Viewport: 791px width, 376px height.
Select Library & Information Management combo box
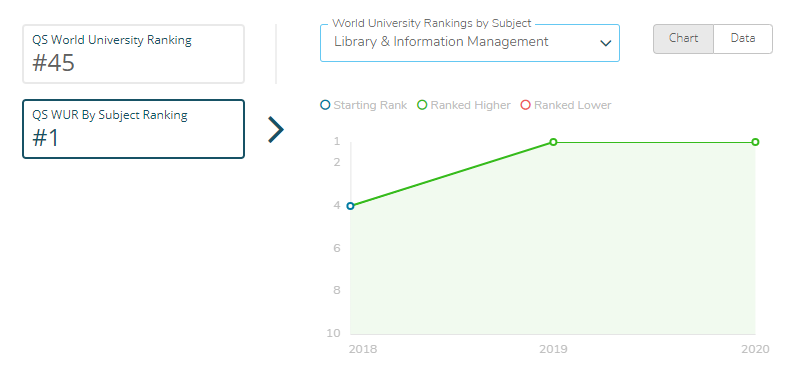[470, 43]
